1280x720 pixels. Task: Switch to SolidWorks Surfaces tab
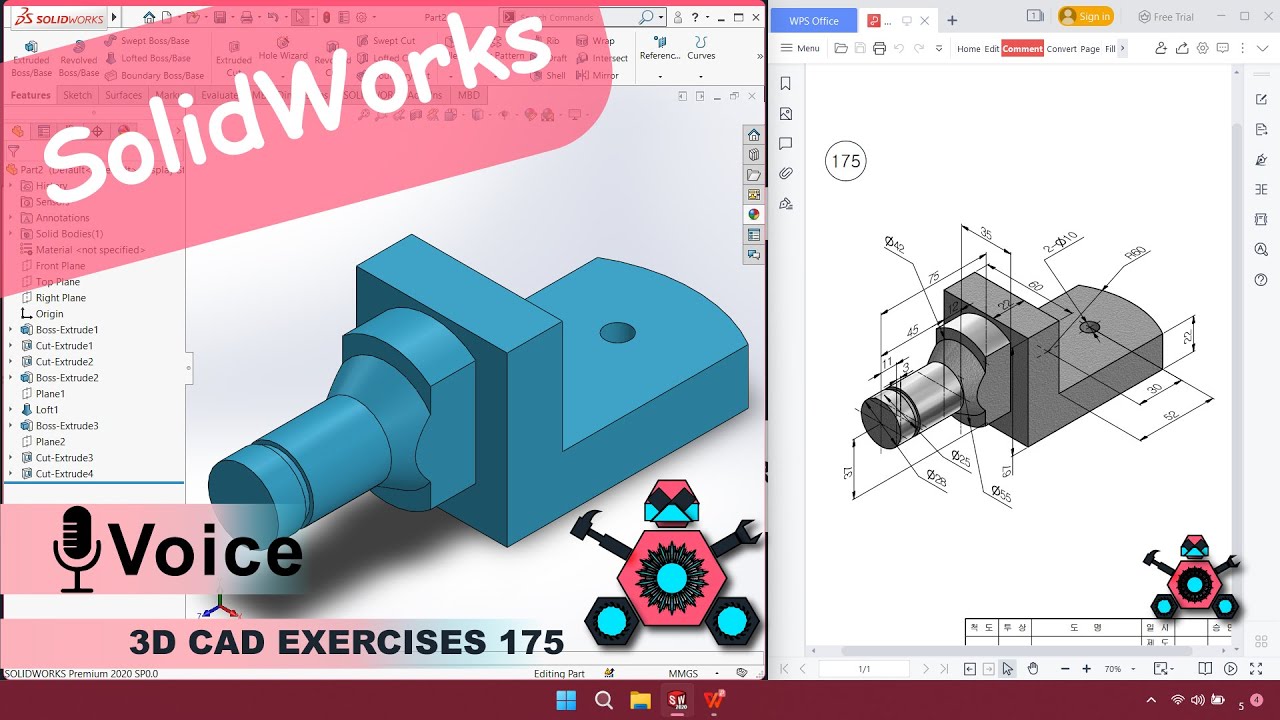(124, 95)
